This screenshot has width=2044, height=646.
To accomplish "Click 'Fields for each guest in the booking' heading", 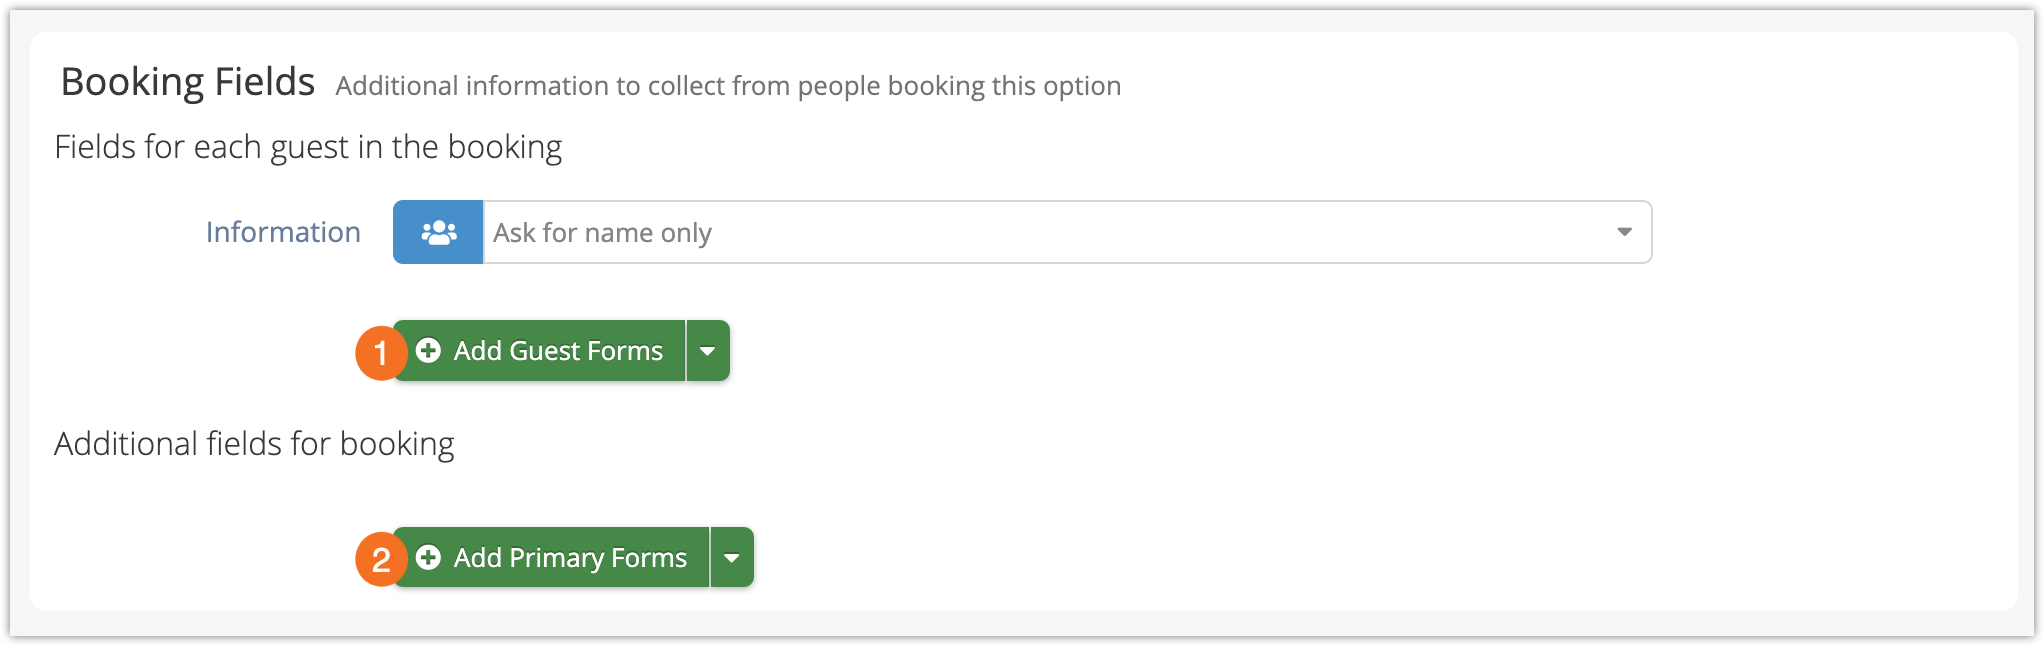I will pos(308,147).
